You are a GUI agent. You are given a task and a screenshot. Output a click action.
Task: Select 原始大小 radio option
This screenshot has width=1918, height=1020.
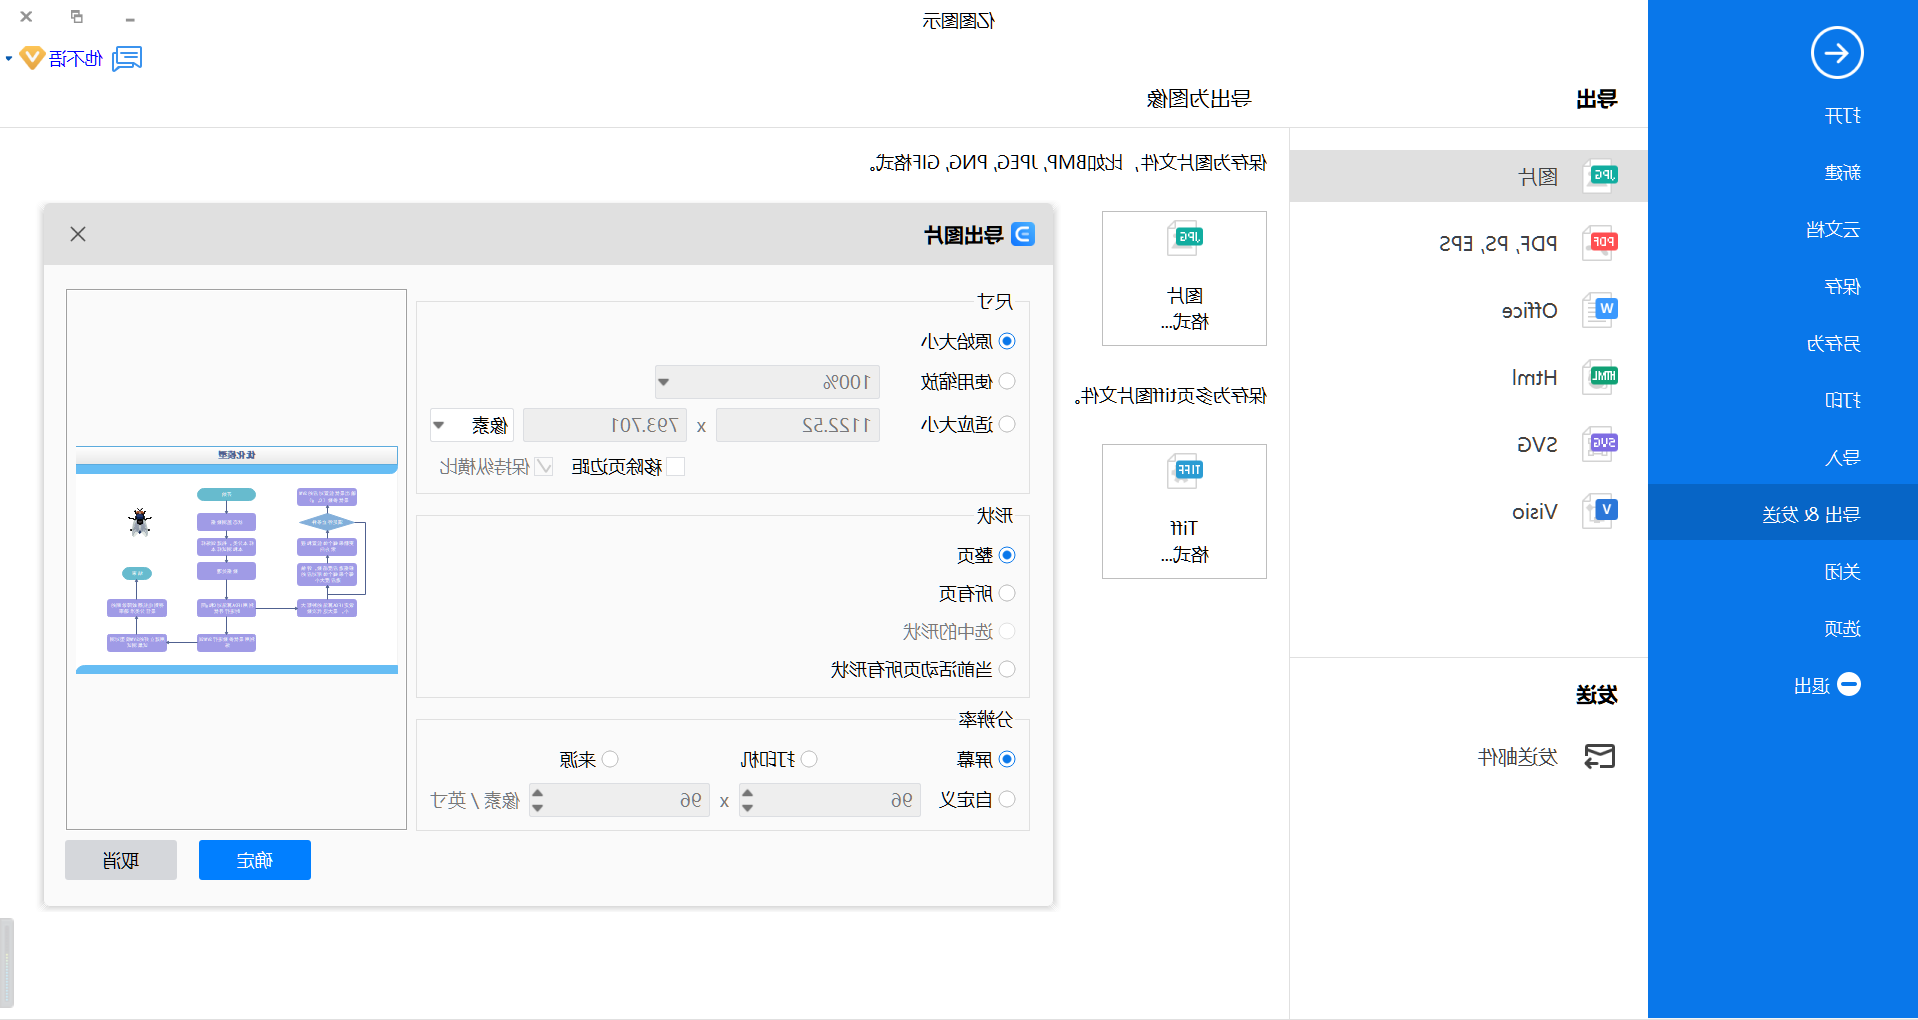coord(1007,341)
